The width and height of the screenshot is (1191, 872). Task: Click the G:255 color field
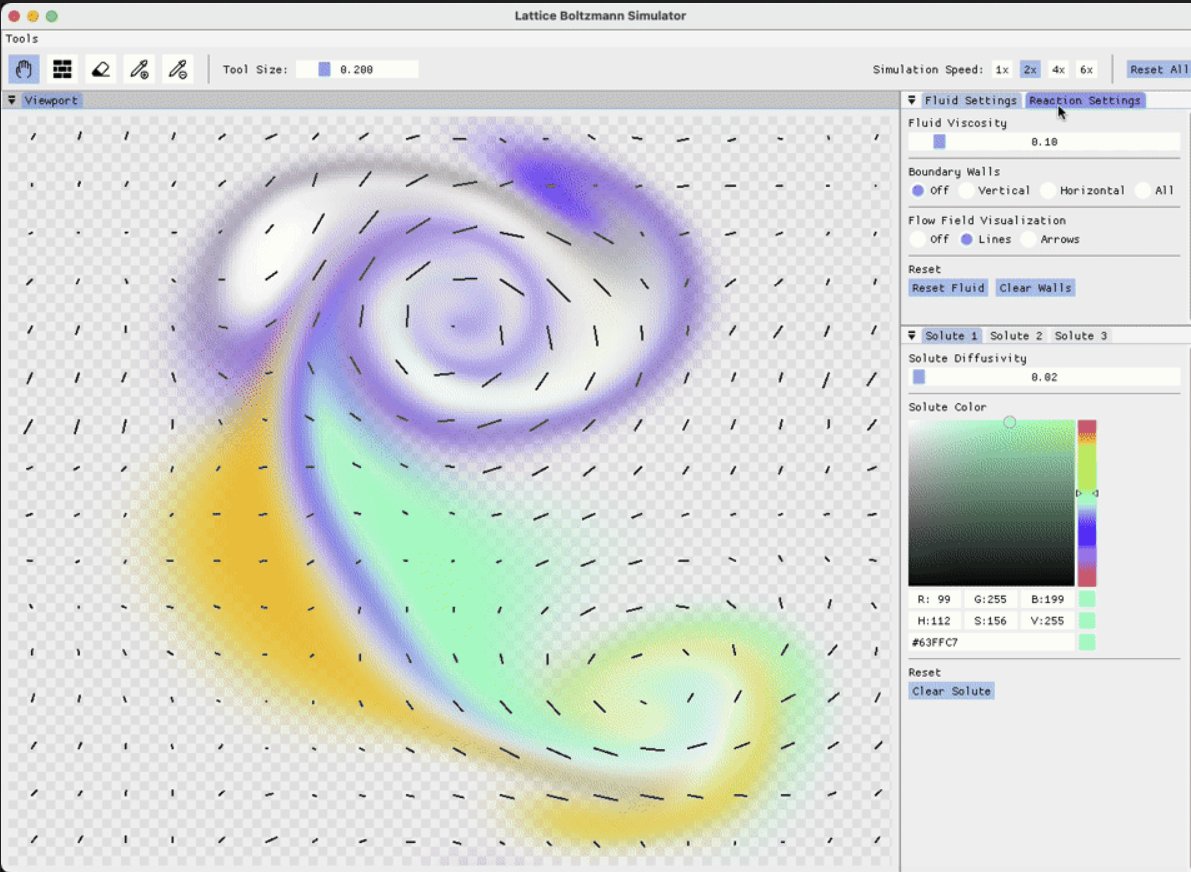coord(990,599)
